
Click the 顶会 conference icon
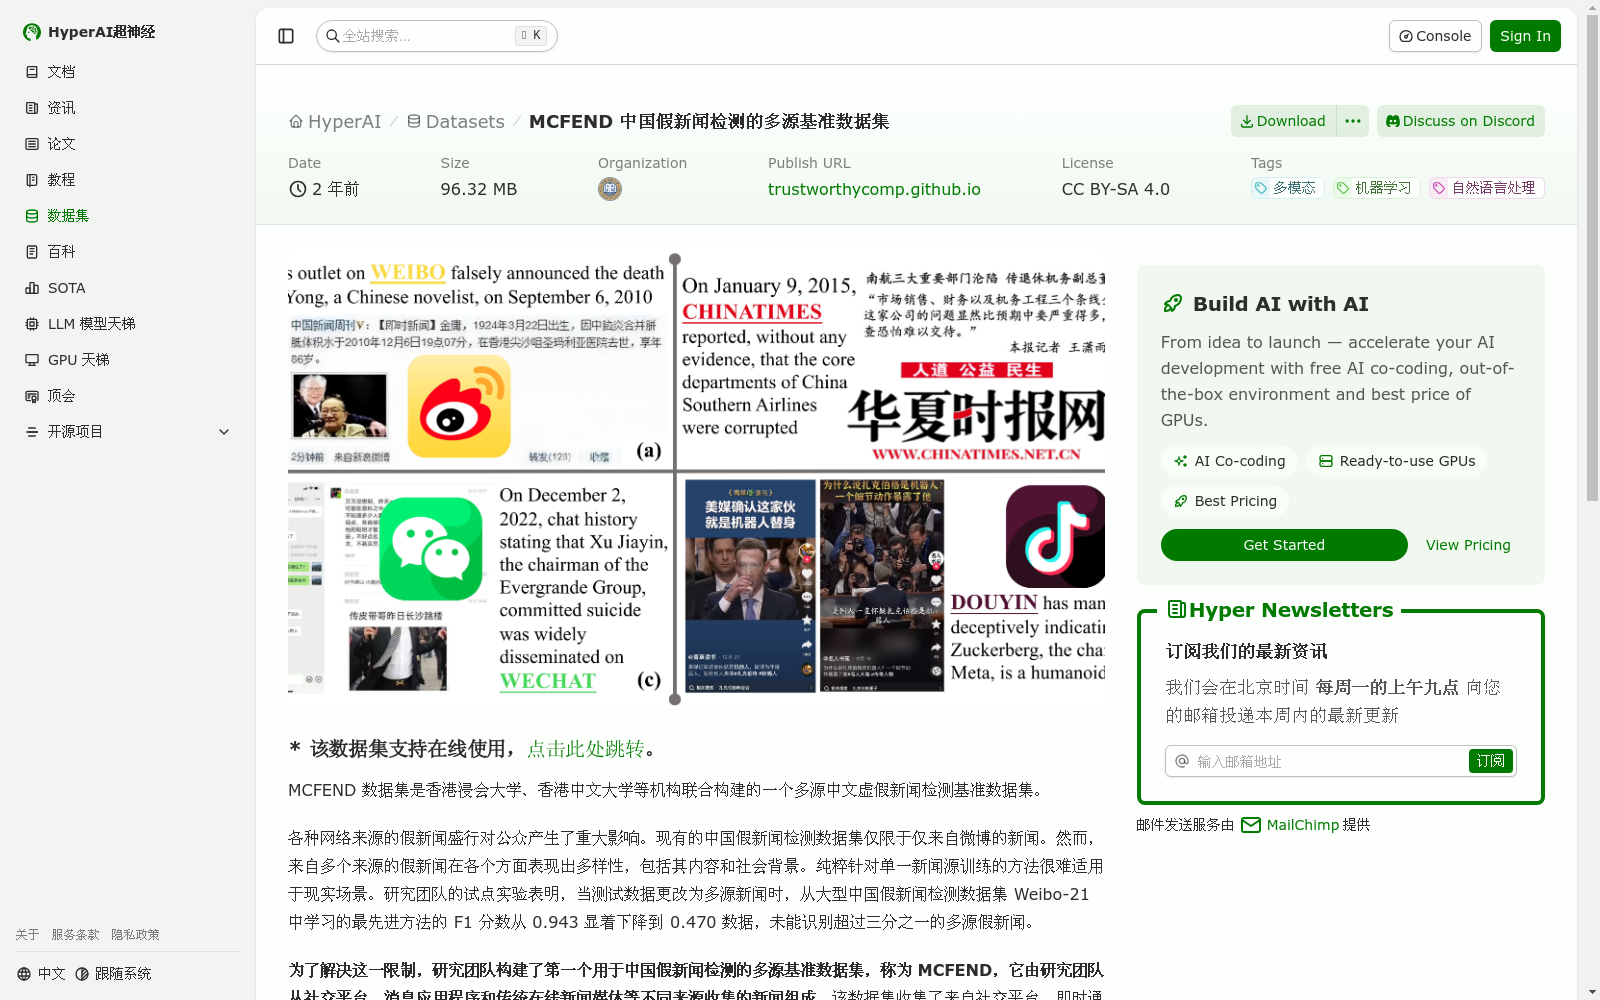coord(32,396)
